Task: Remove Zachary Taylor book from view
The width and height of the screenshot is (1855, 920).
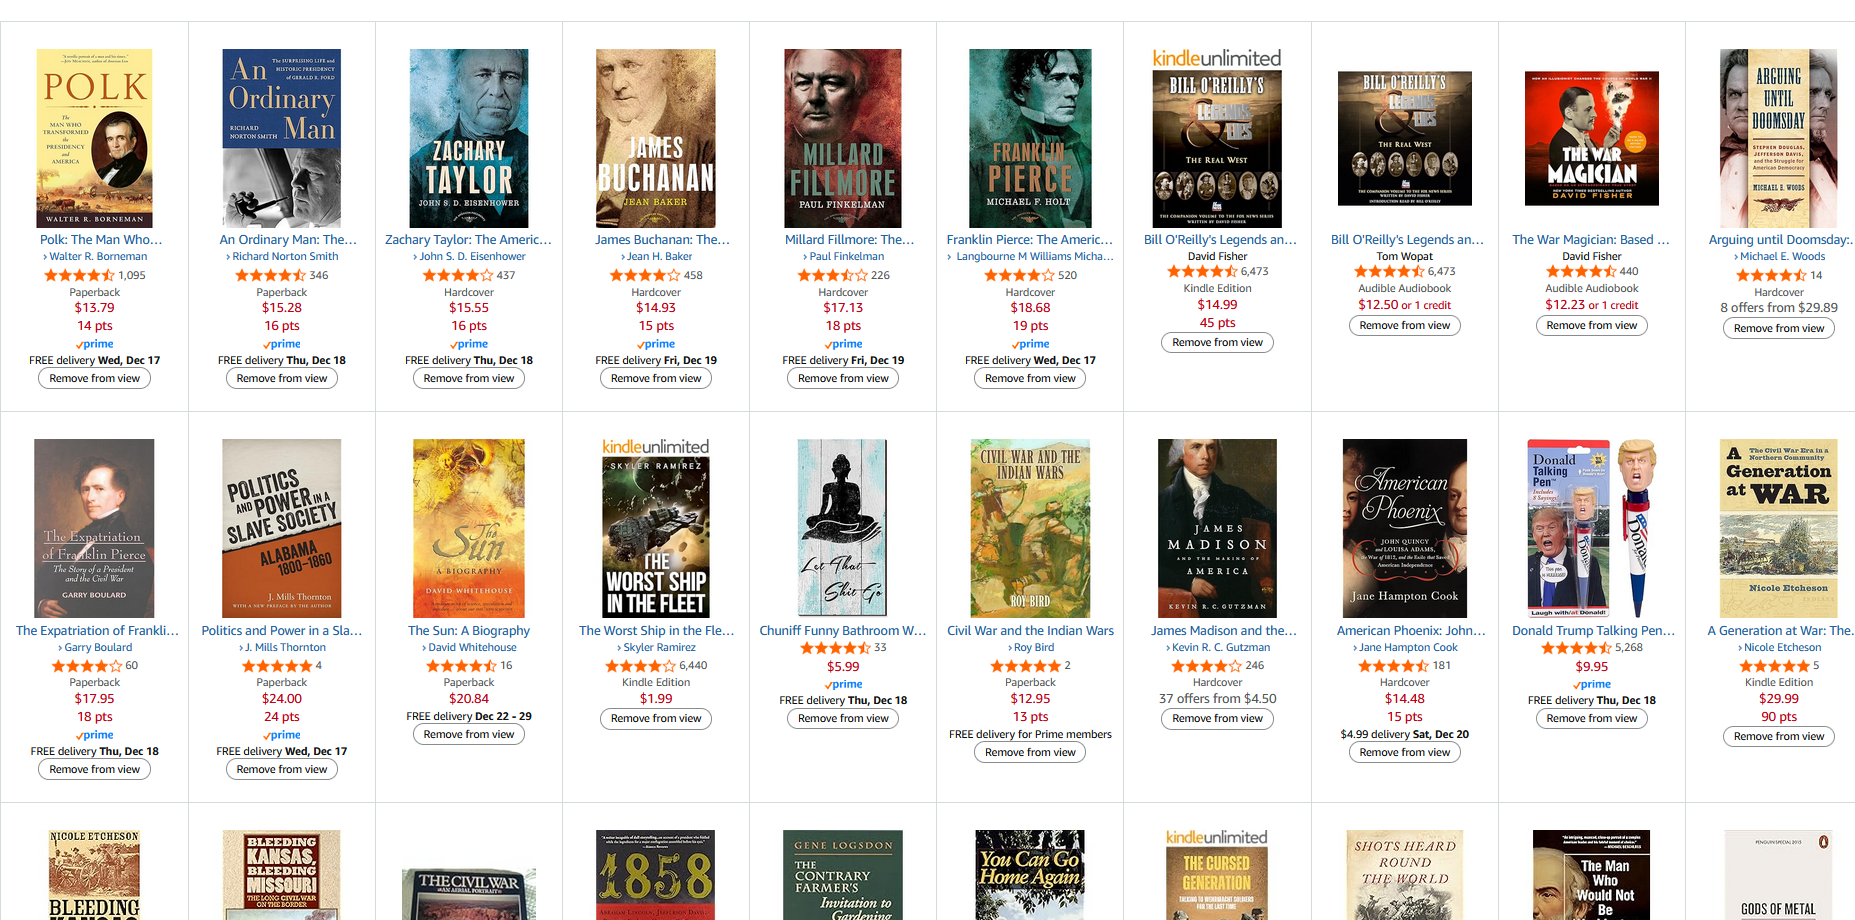Action: point(468,378)
